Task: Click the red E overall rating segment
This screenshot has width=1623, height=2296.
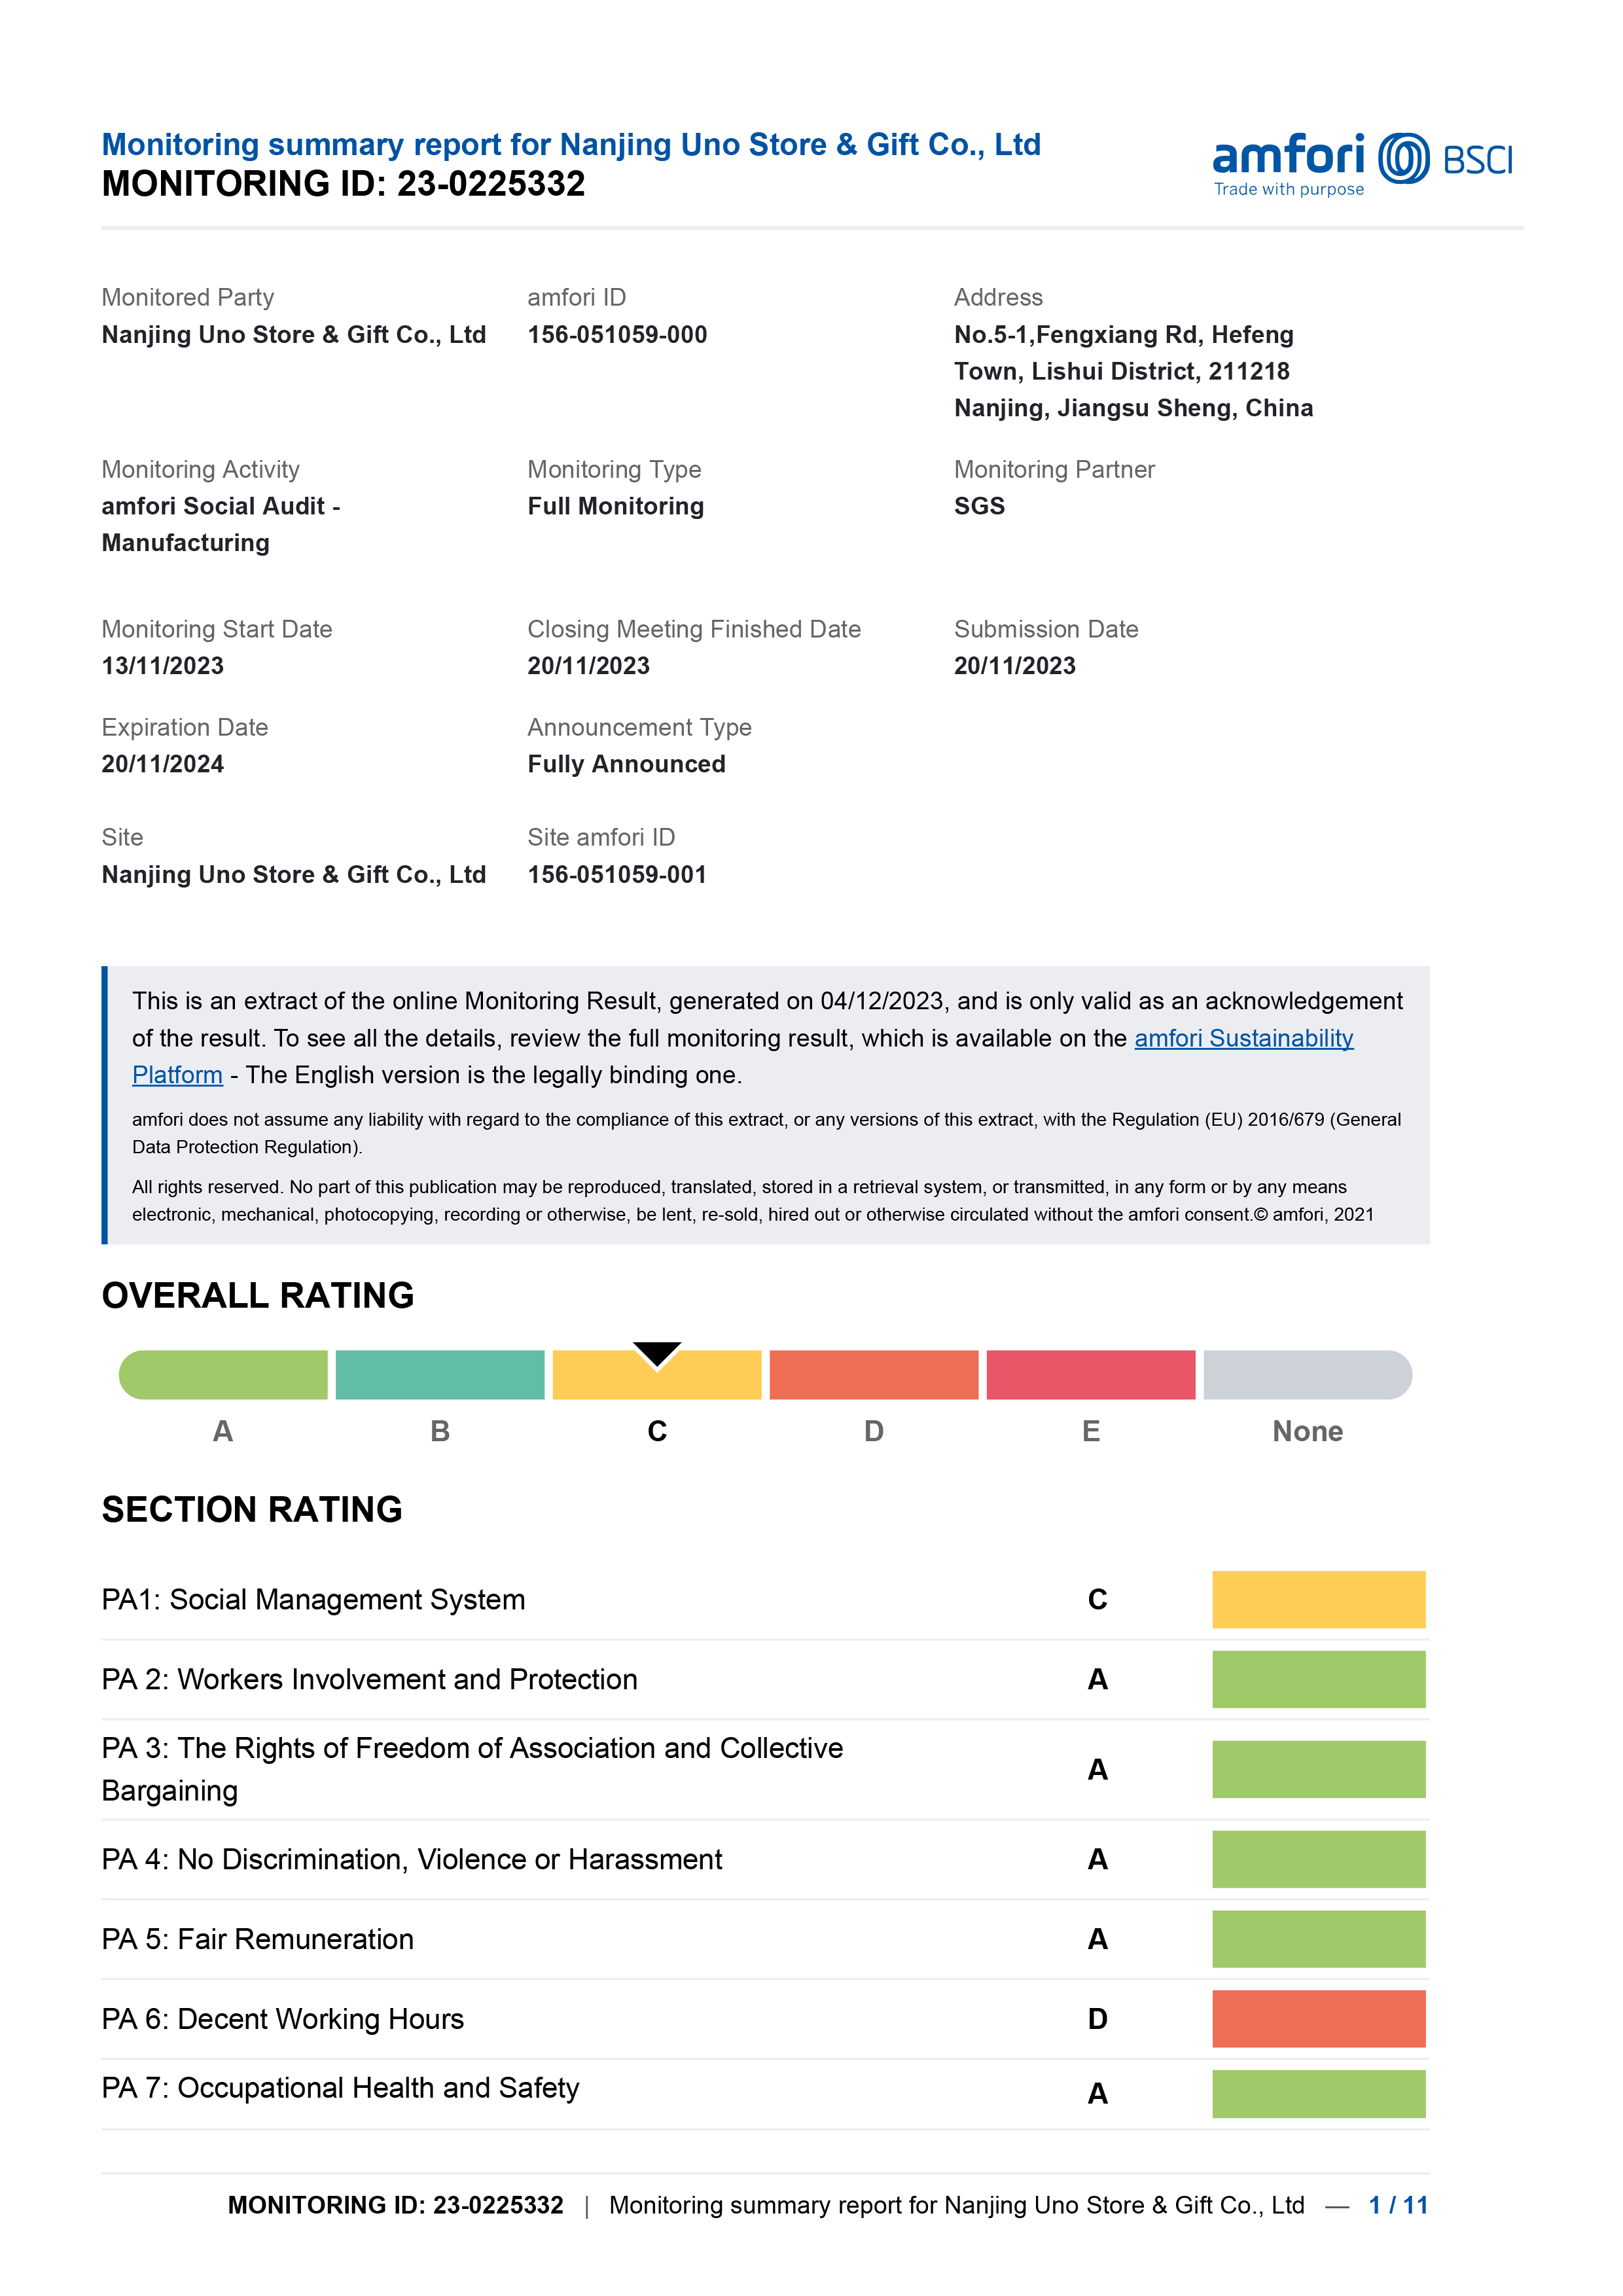Action: pyautogui.click(x=1090, y=1375)
